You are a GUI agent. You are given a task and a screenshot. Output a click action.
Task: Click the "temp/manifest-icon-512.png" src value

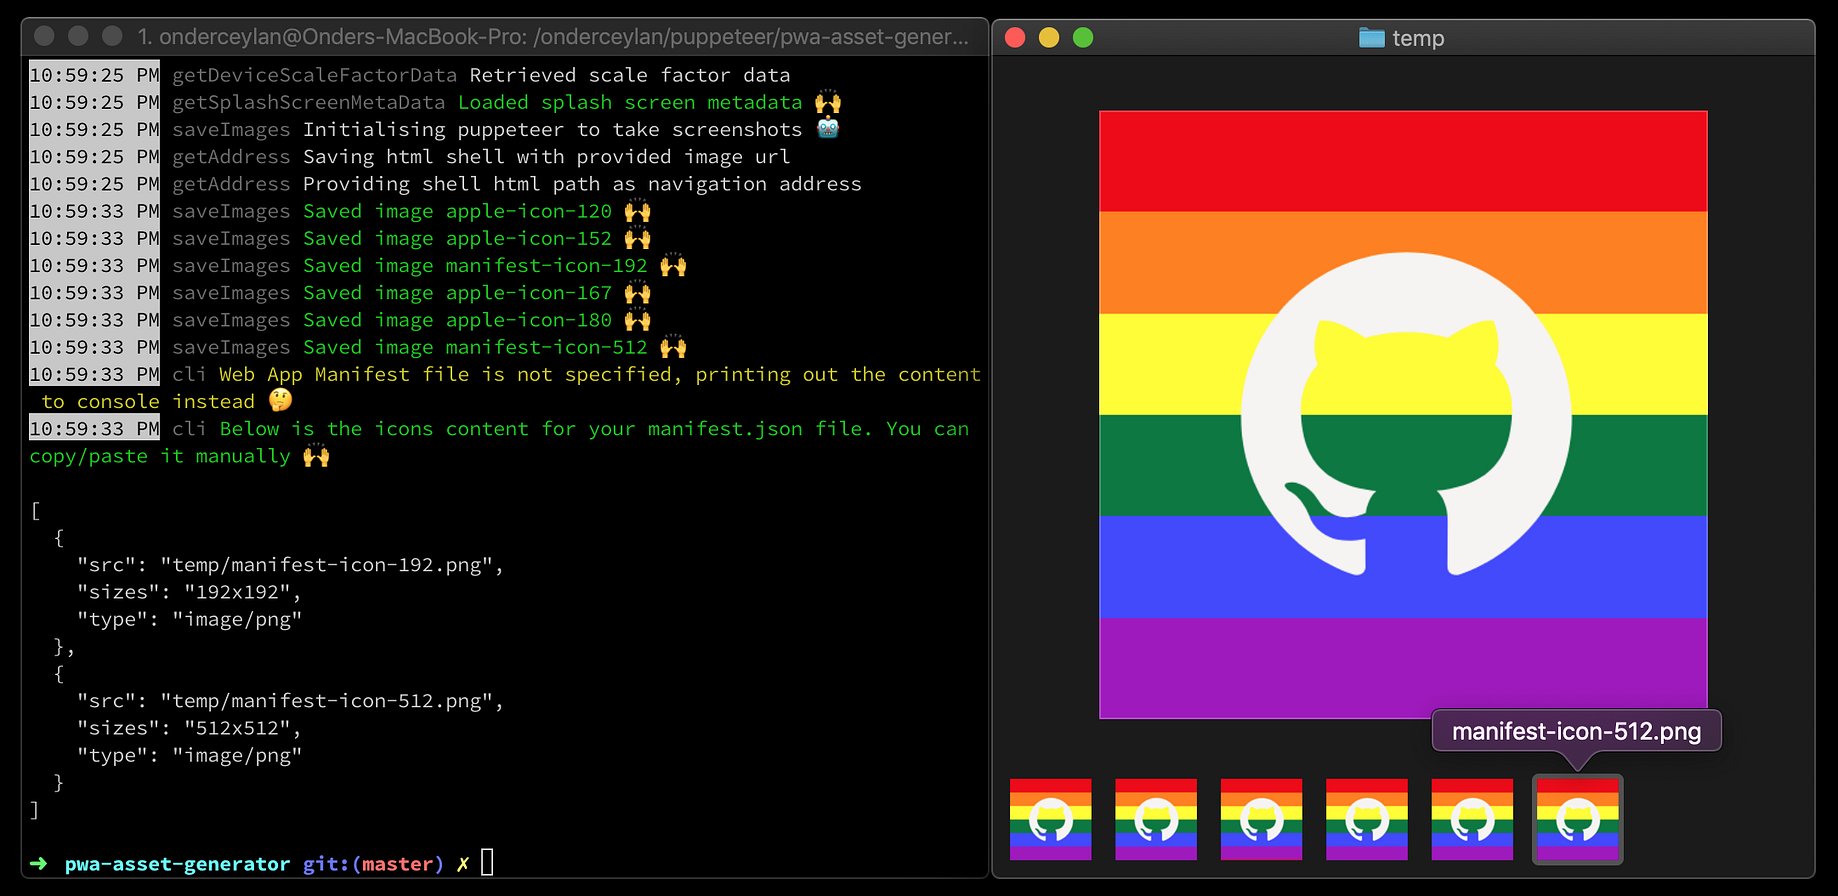(x=326, y=701)
